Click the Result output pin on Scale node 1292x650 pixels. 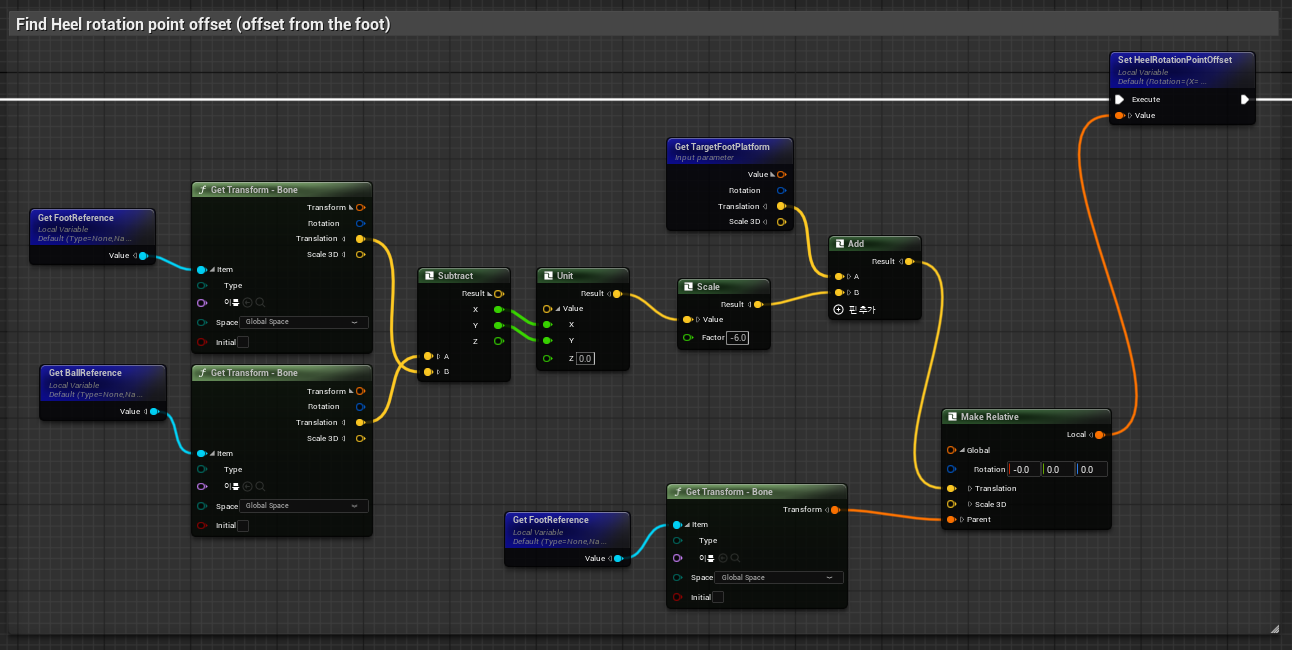click(x=759, y=304)
